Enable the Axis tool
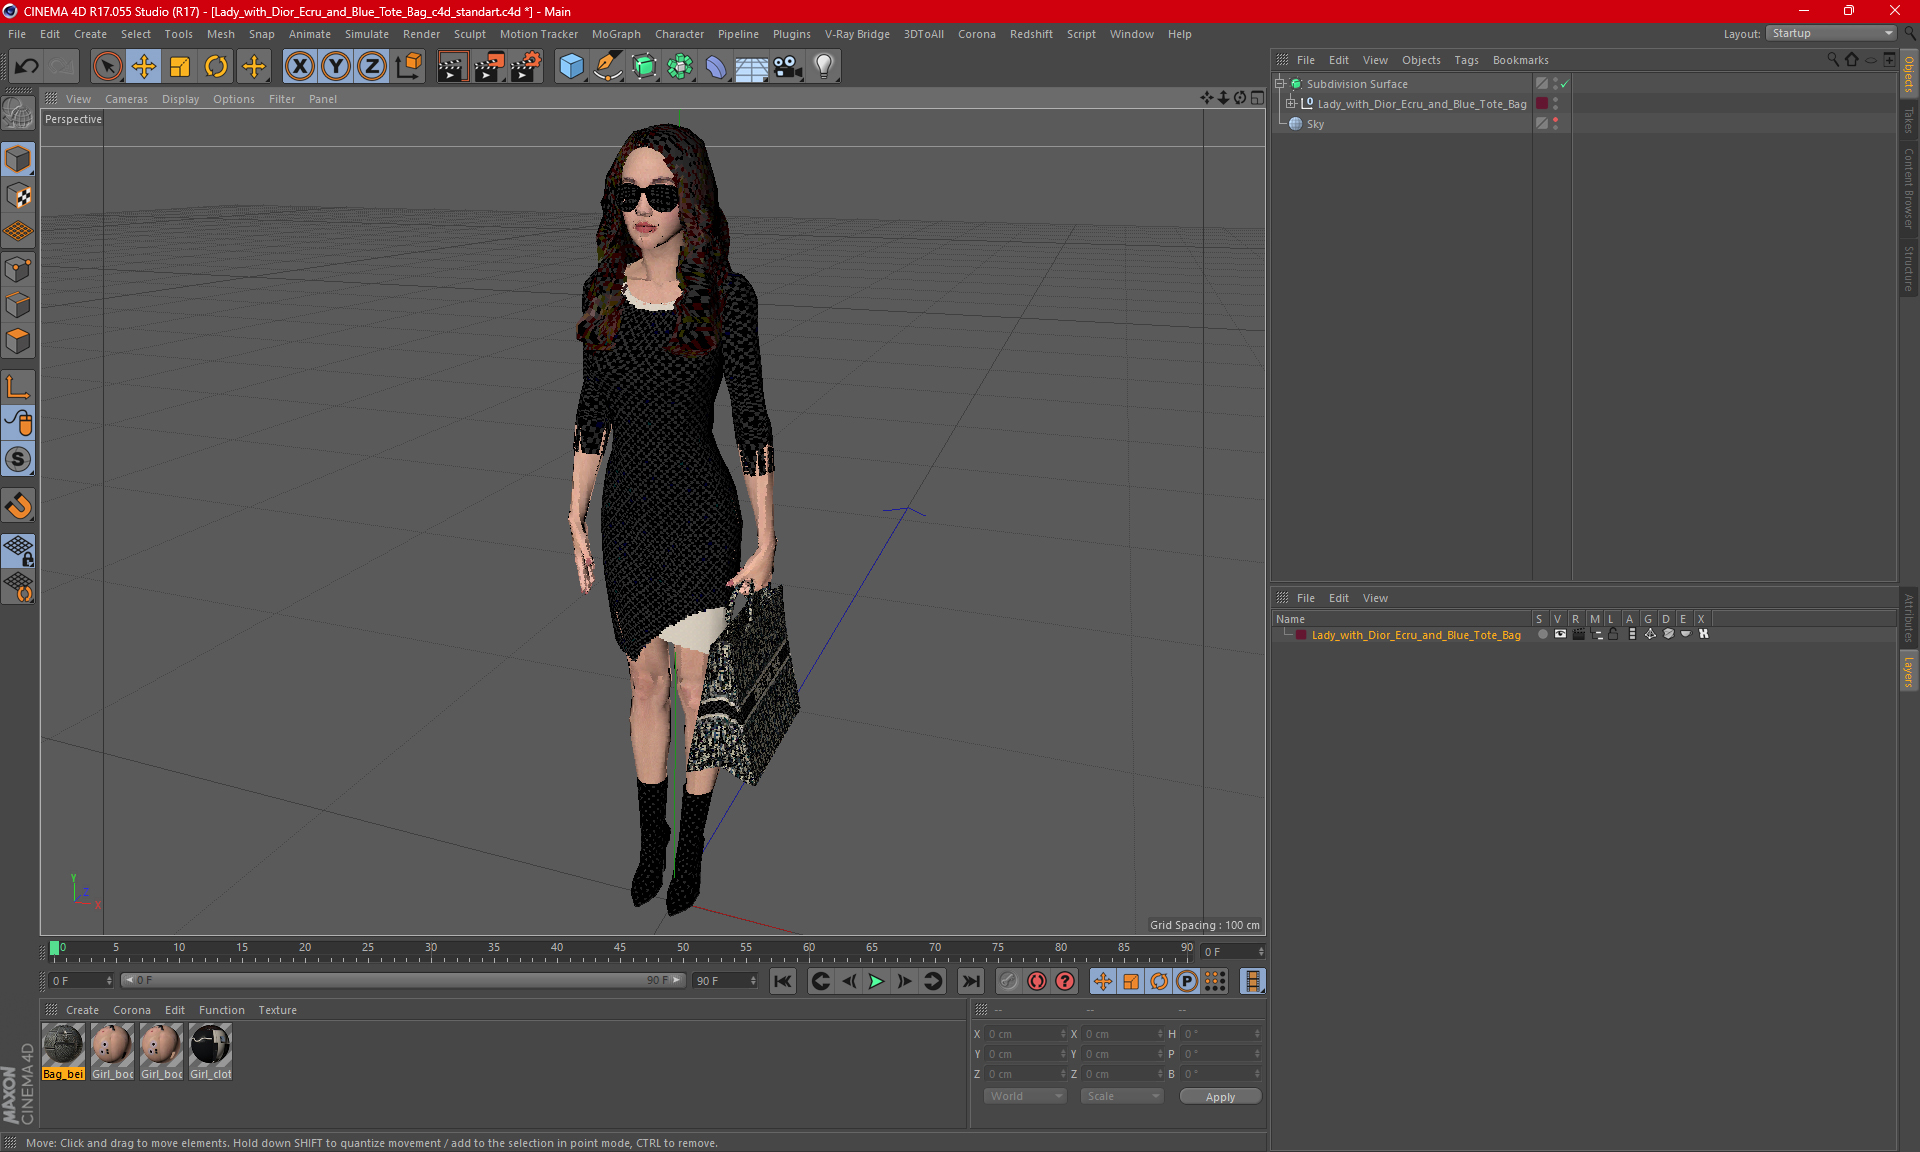 (18, 387)
